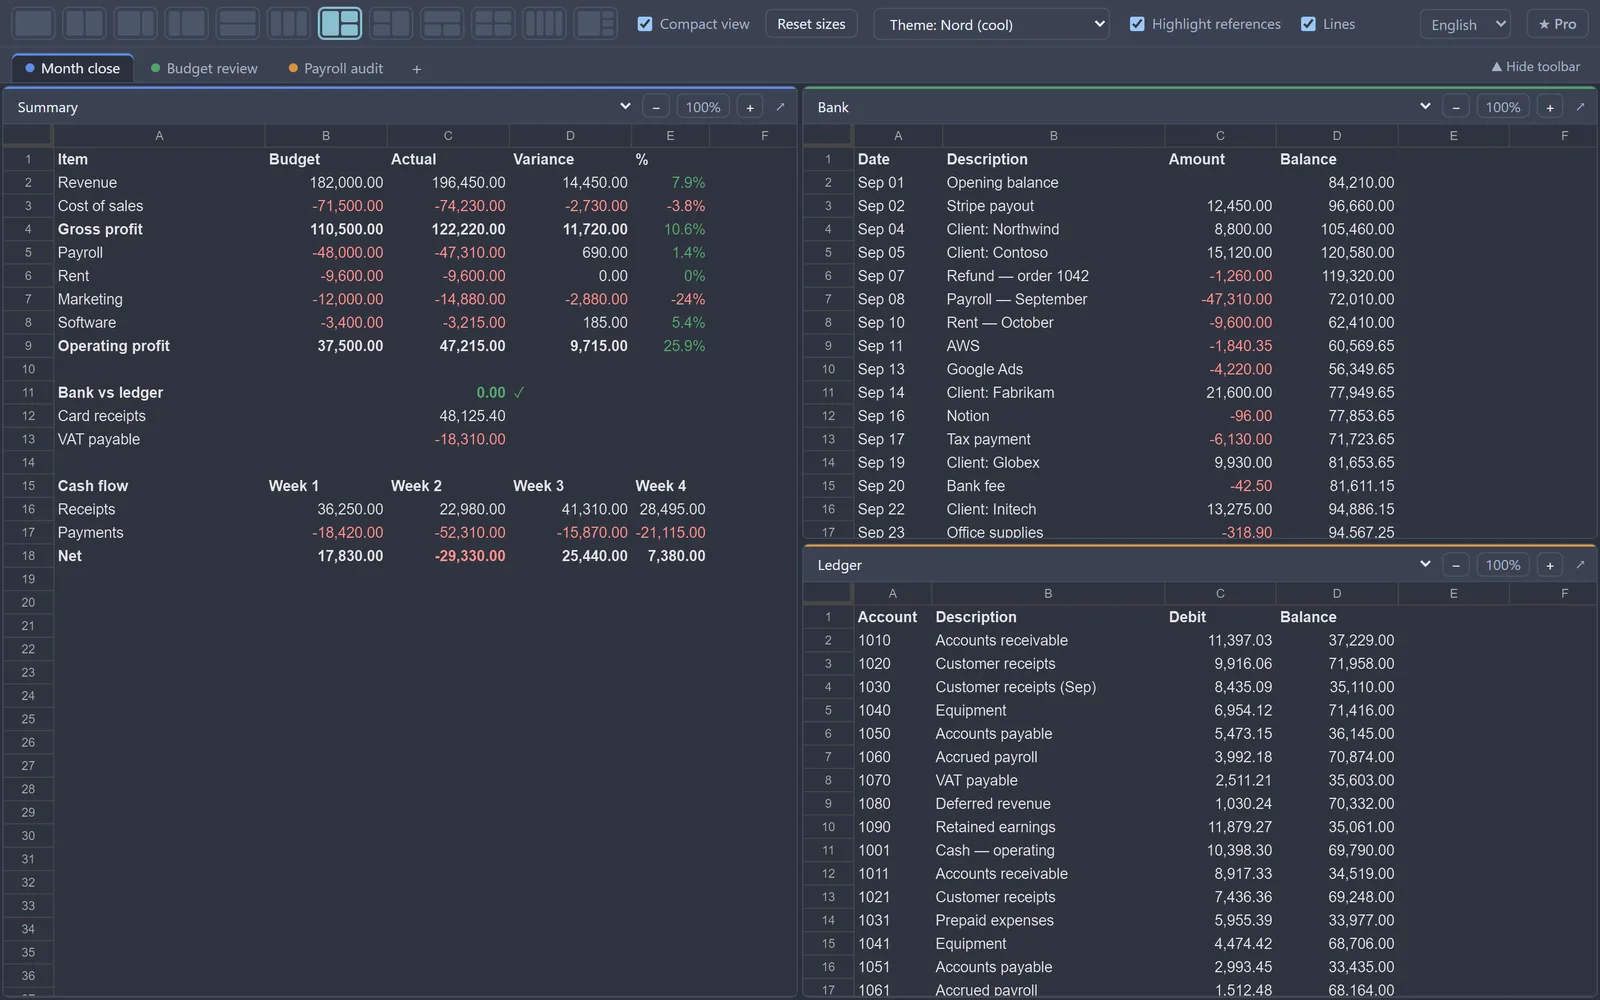Zoom in the Ledger pane with plus

point(1550,565)
